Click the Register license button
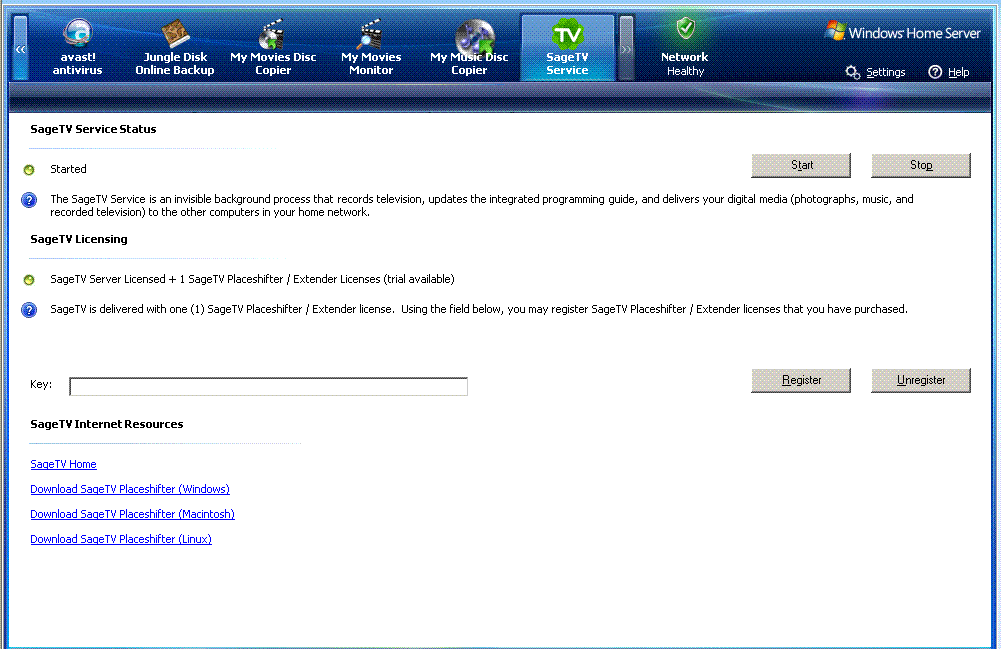This screenshot has width=1001, height=649. pos(801,380)
